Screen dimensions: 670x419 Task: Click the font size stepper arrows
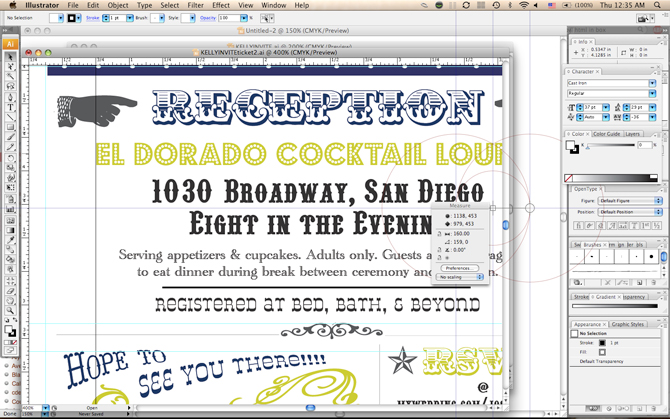point(580,107)
